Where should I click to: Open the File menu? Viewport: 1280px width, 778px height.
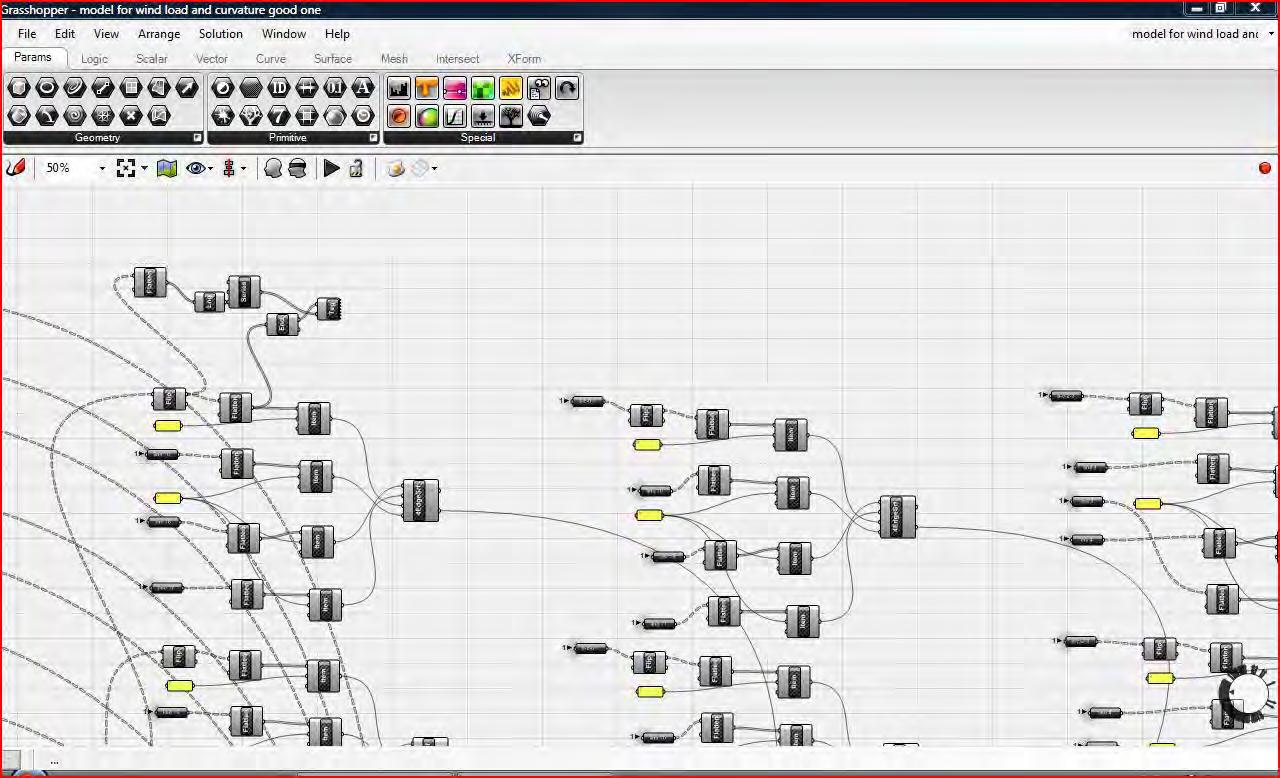[x=27, y=34]
